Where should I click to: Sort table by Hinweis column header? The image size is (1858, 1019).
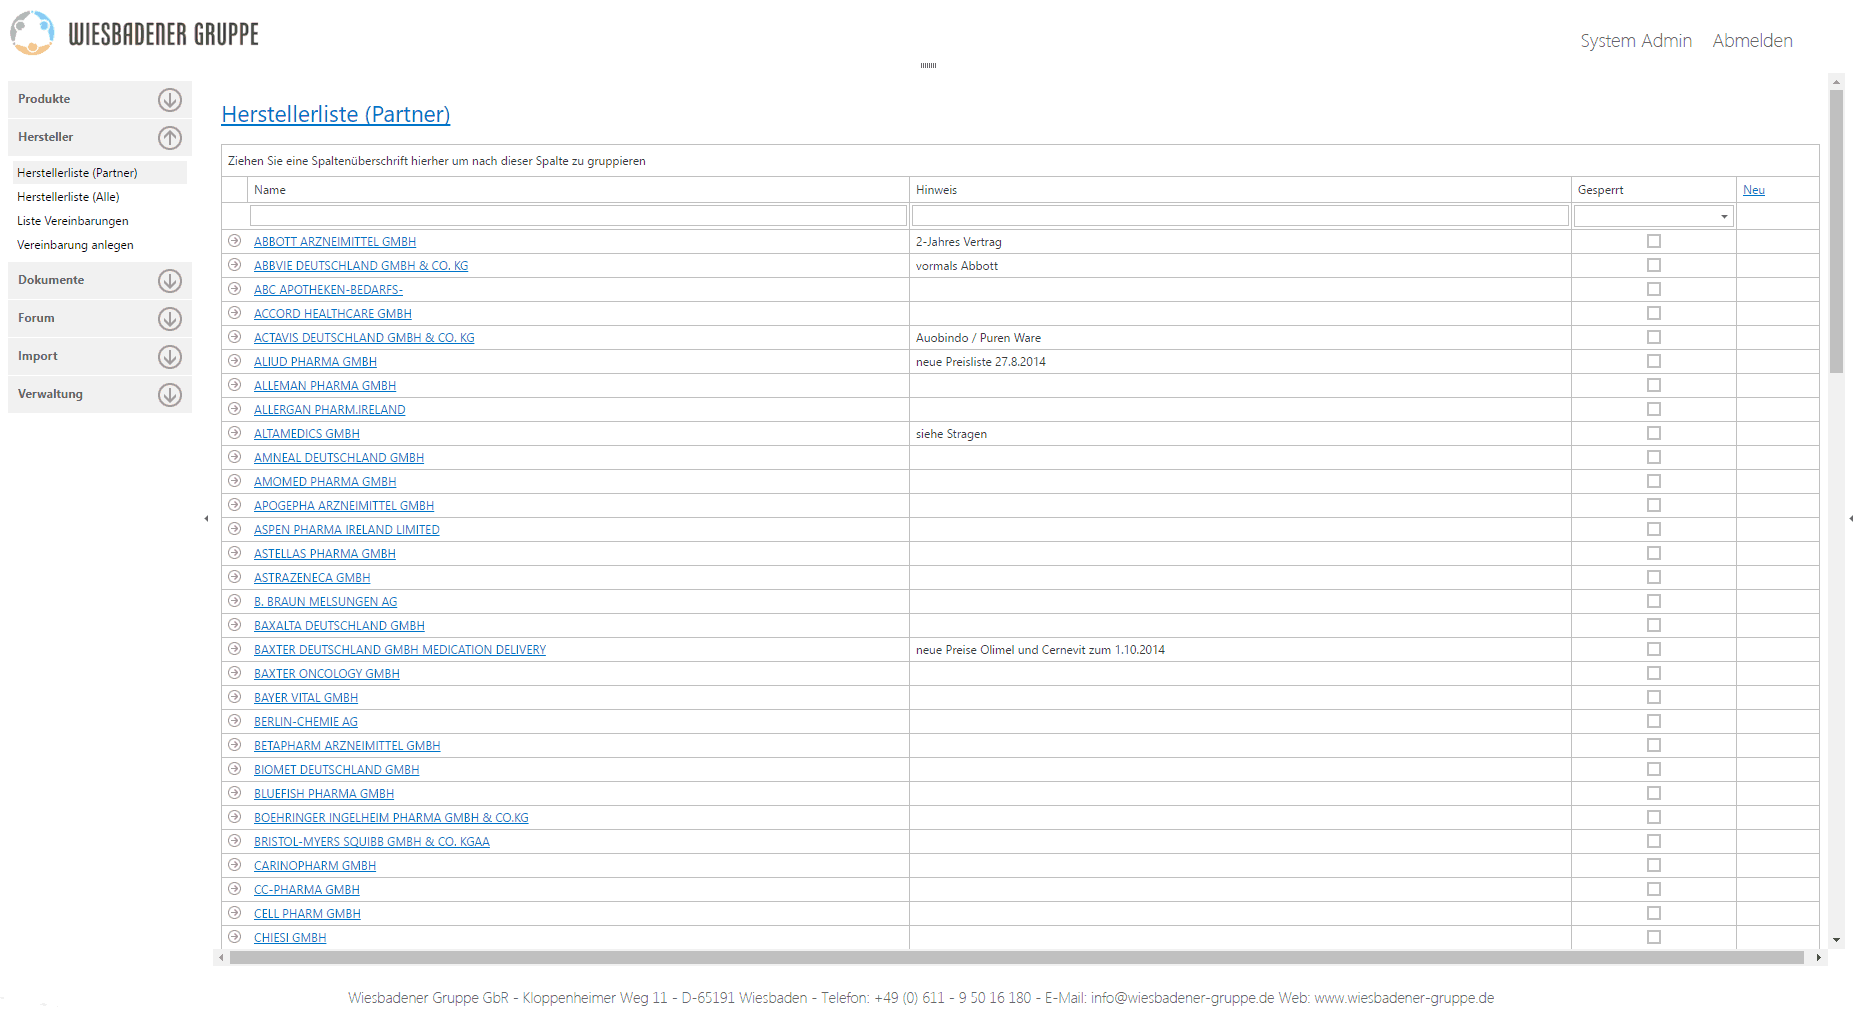[1240, 190]
